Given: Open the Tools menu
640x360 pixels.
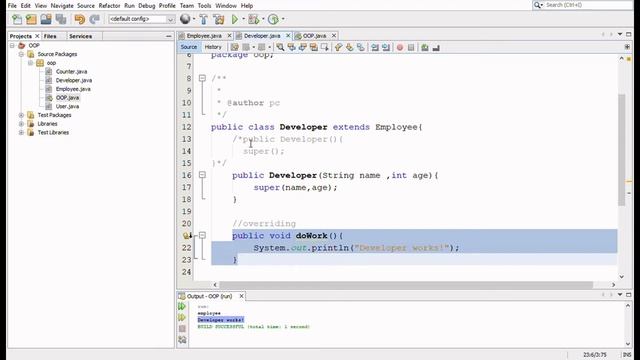Looking at the screenshot, I should coord(204,6).
